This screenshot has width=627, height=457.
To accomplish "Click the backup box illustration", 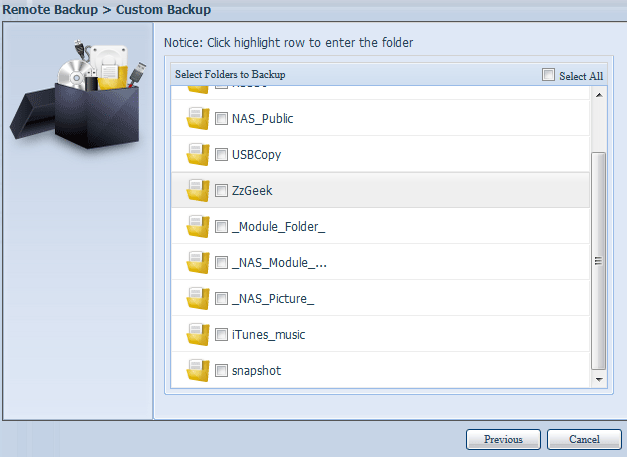I will point(78,94).
